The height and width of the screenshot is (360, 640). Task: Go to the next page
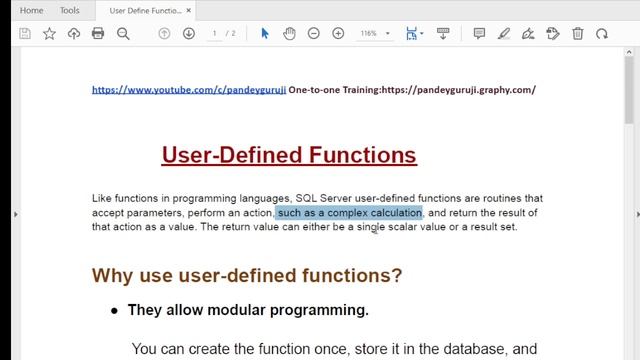pyautogui.click(x=189, y=33)
